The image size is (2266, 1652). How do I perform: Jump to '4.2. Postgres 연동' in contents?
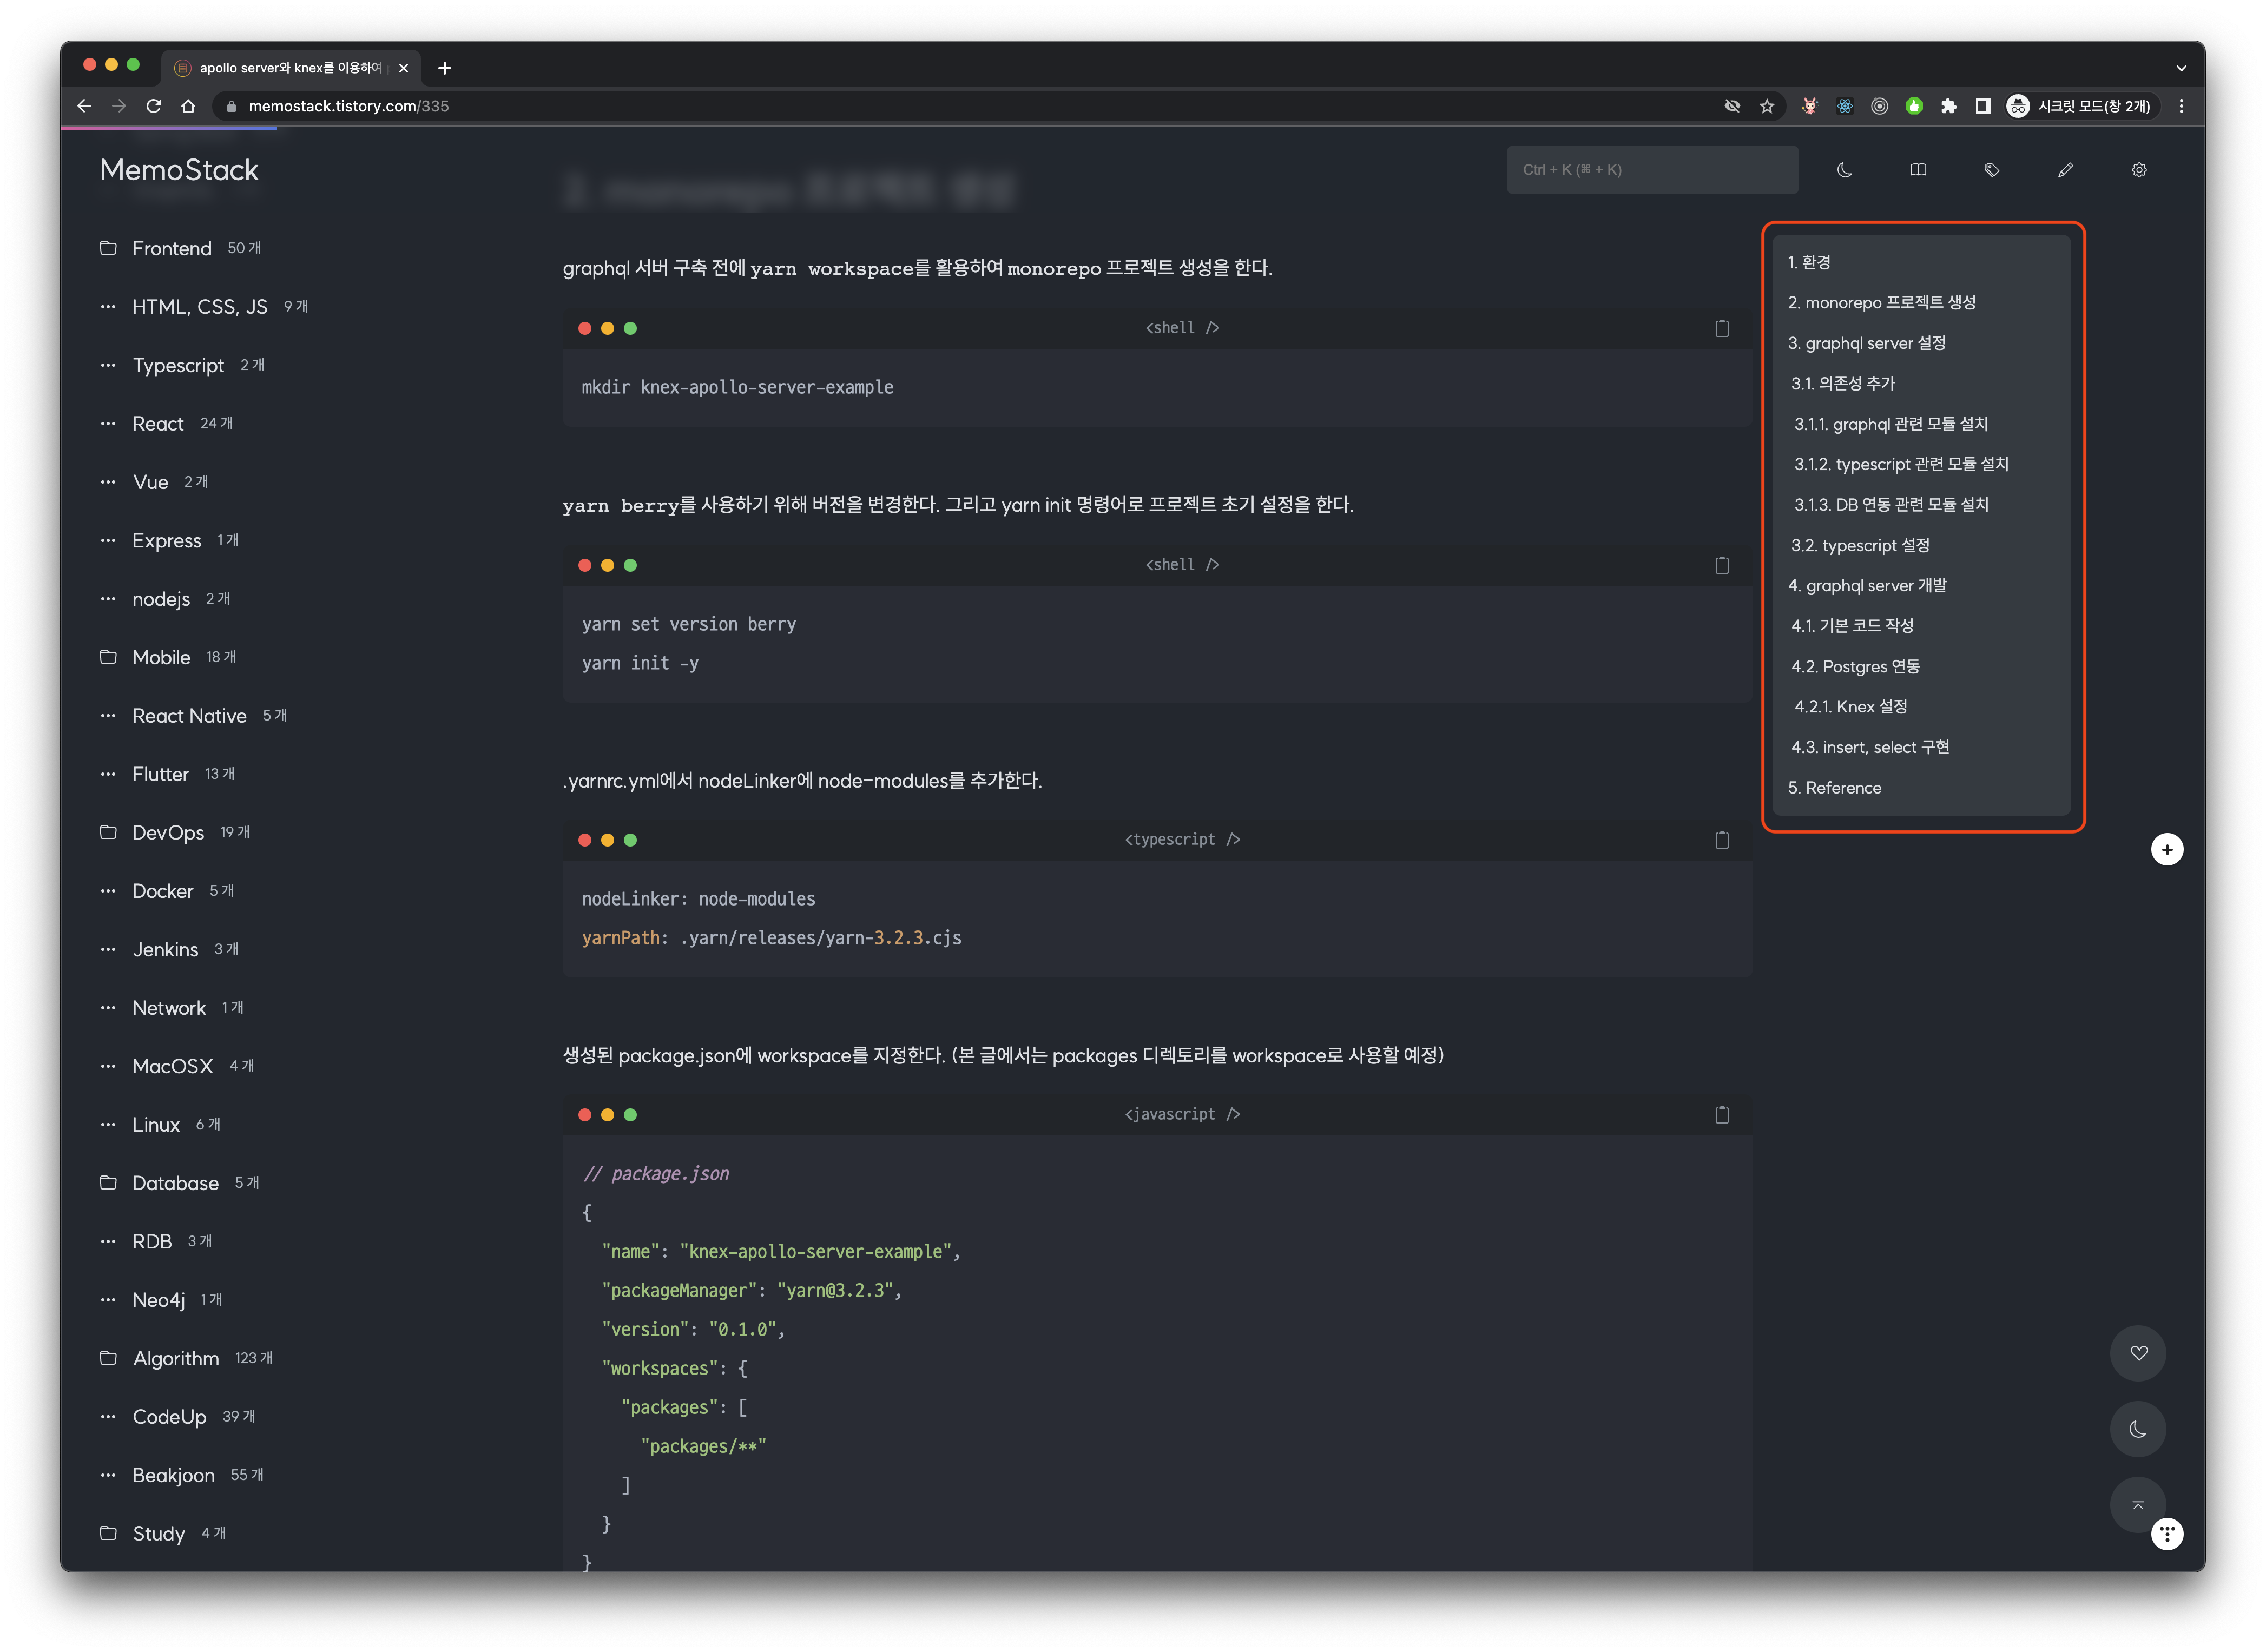pyautogui.click(x=1855, y=666)
